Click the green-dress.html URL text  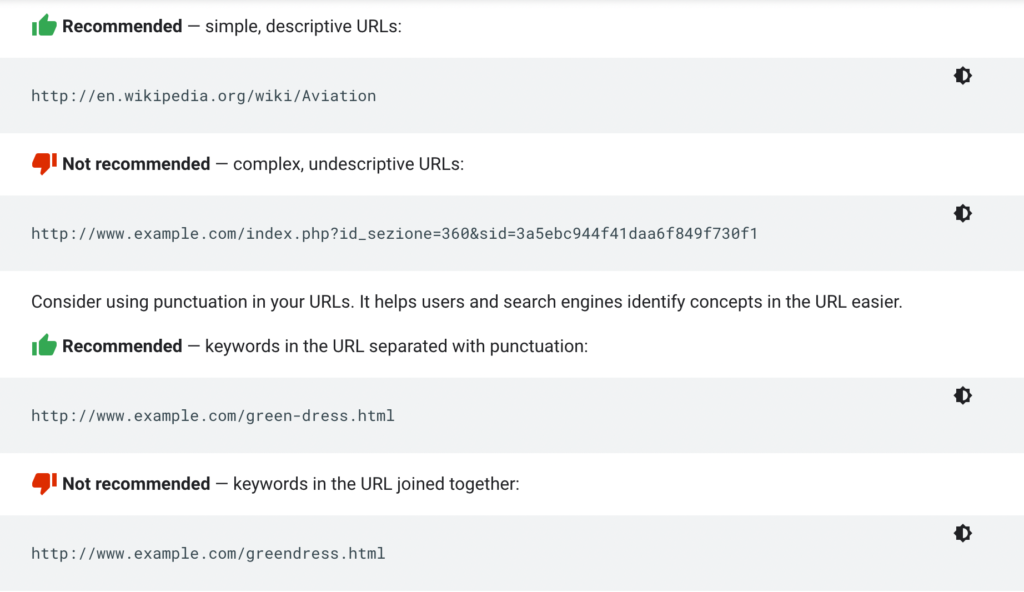point(212,416)
